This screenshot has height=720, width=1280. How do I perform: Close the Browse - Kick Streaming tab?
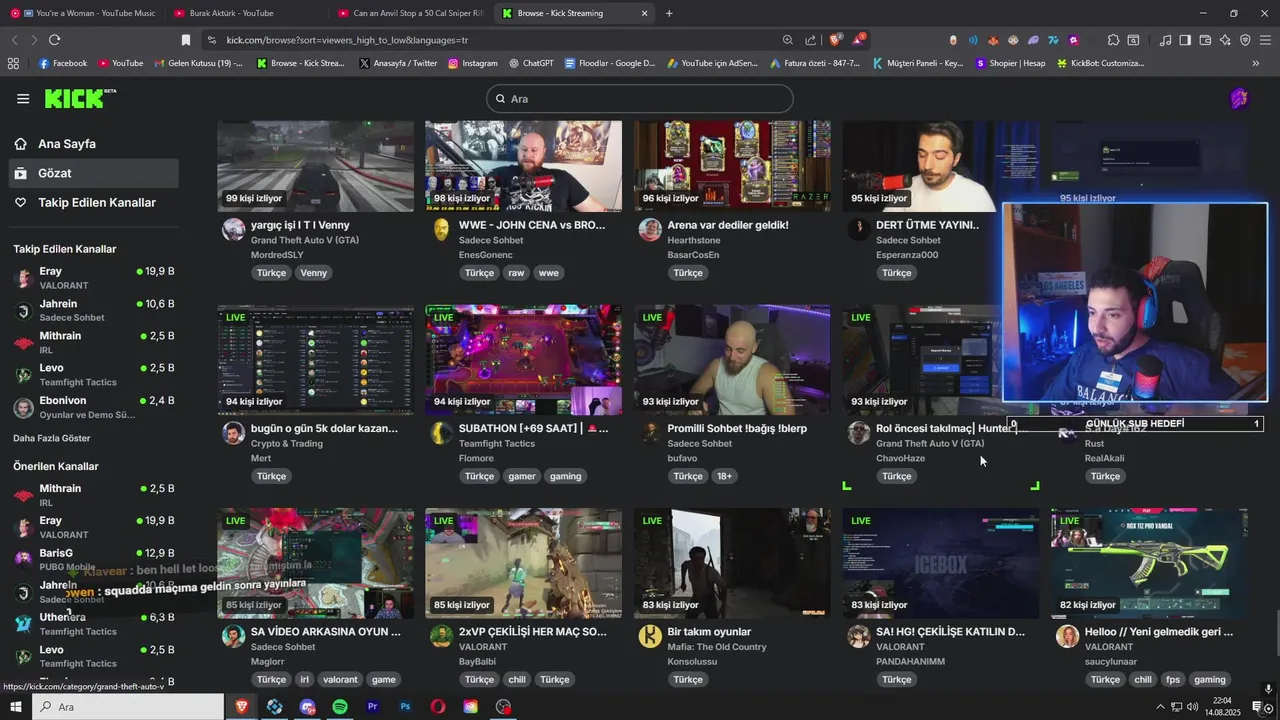tap(644, 13)
